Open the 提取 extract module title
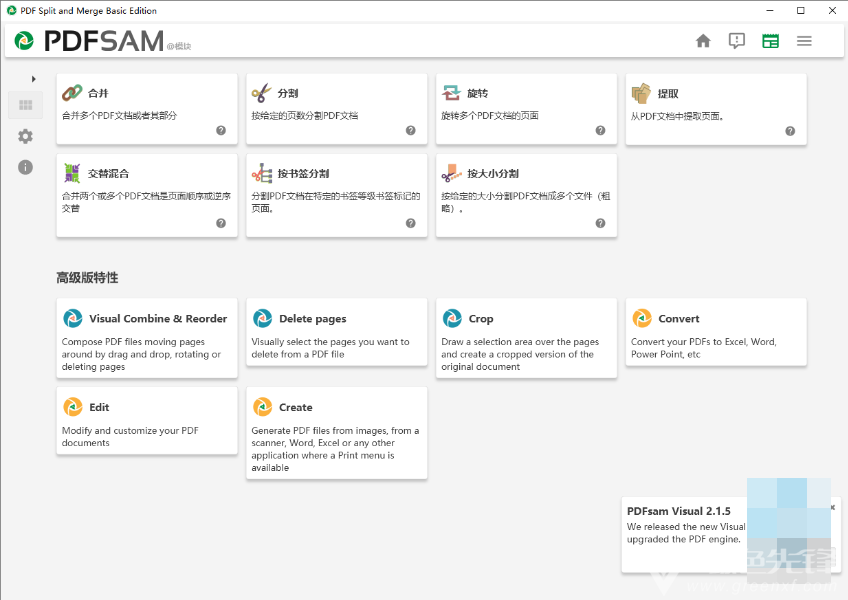This screenshot has height=600, width=848. (668, 94)
